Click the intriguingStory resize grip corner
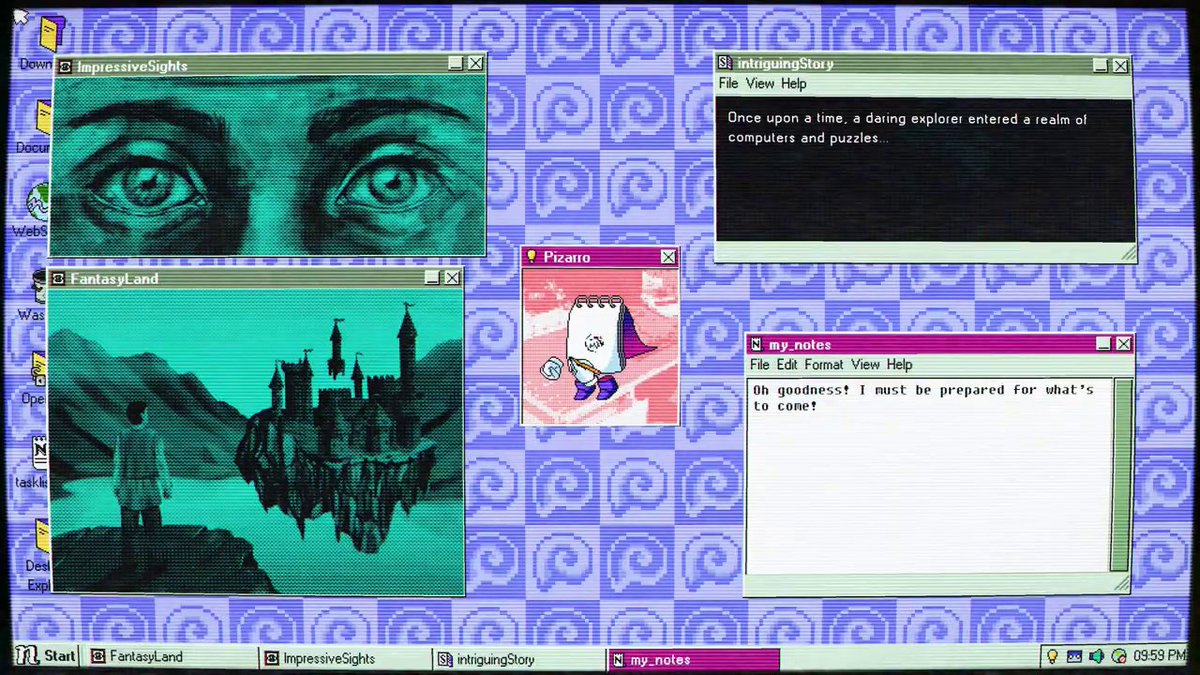Image resolution: width=1200 pixels, height=675 pixels. click(1128, 254)
